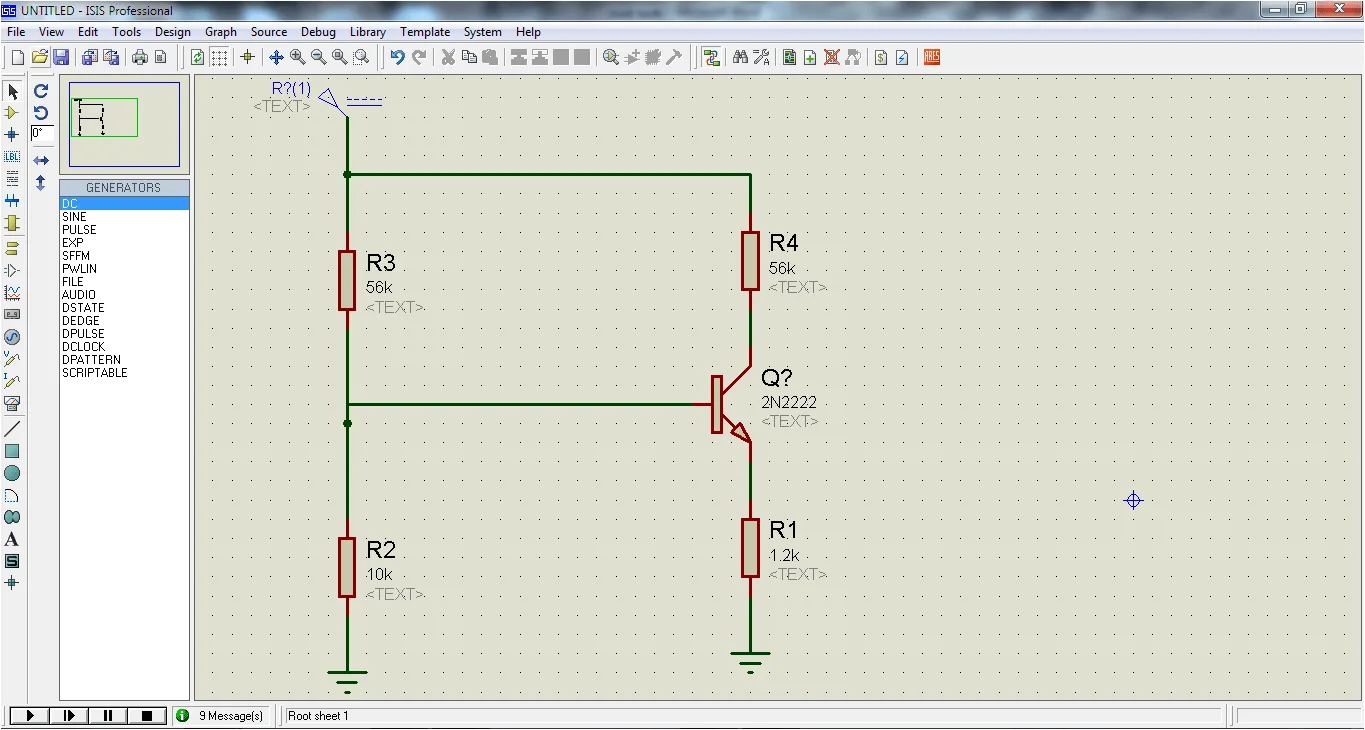
Task: Zoom to view entire sheet
Action: pos(340,58)
